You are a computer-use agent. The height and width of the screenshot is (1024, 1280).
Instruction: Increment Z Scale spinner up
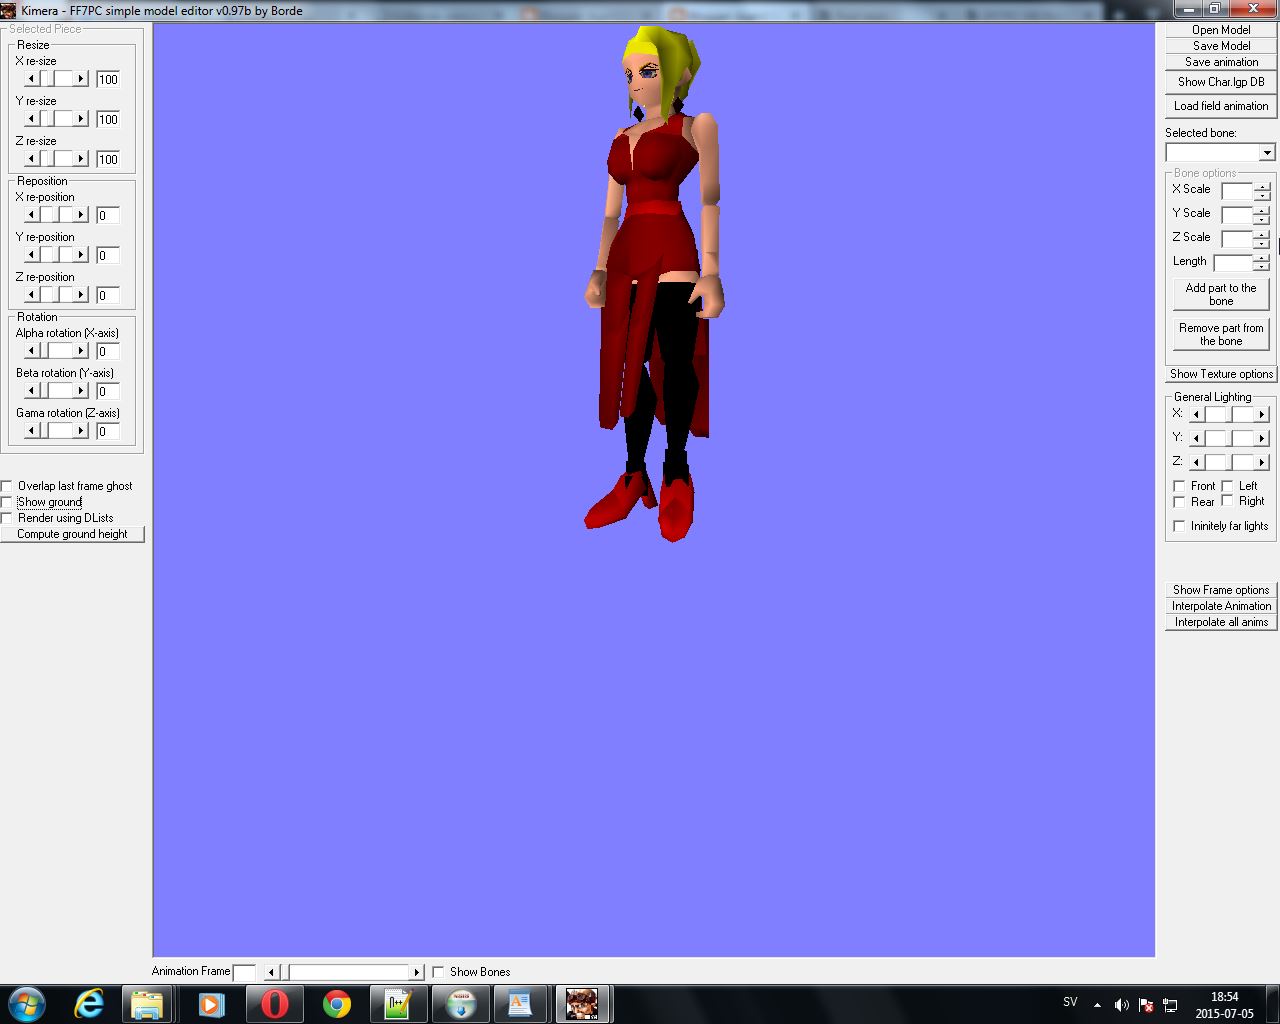(x=1263, y=235)
